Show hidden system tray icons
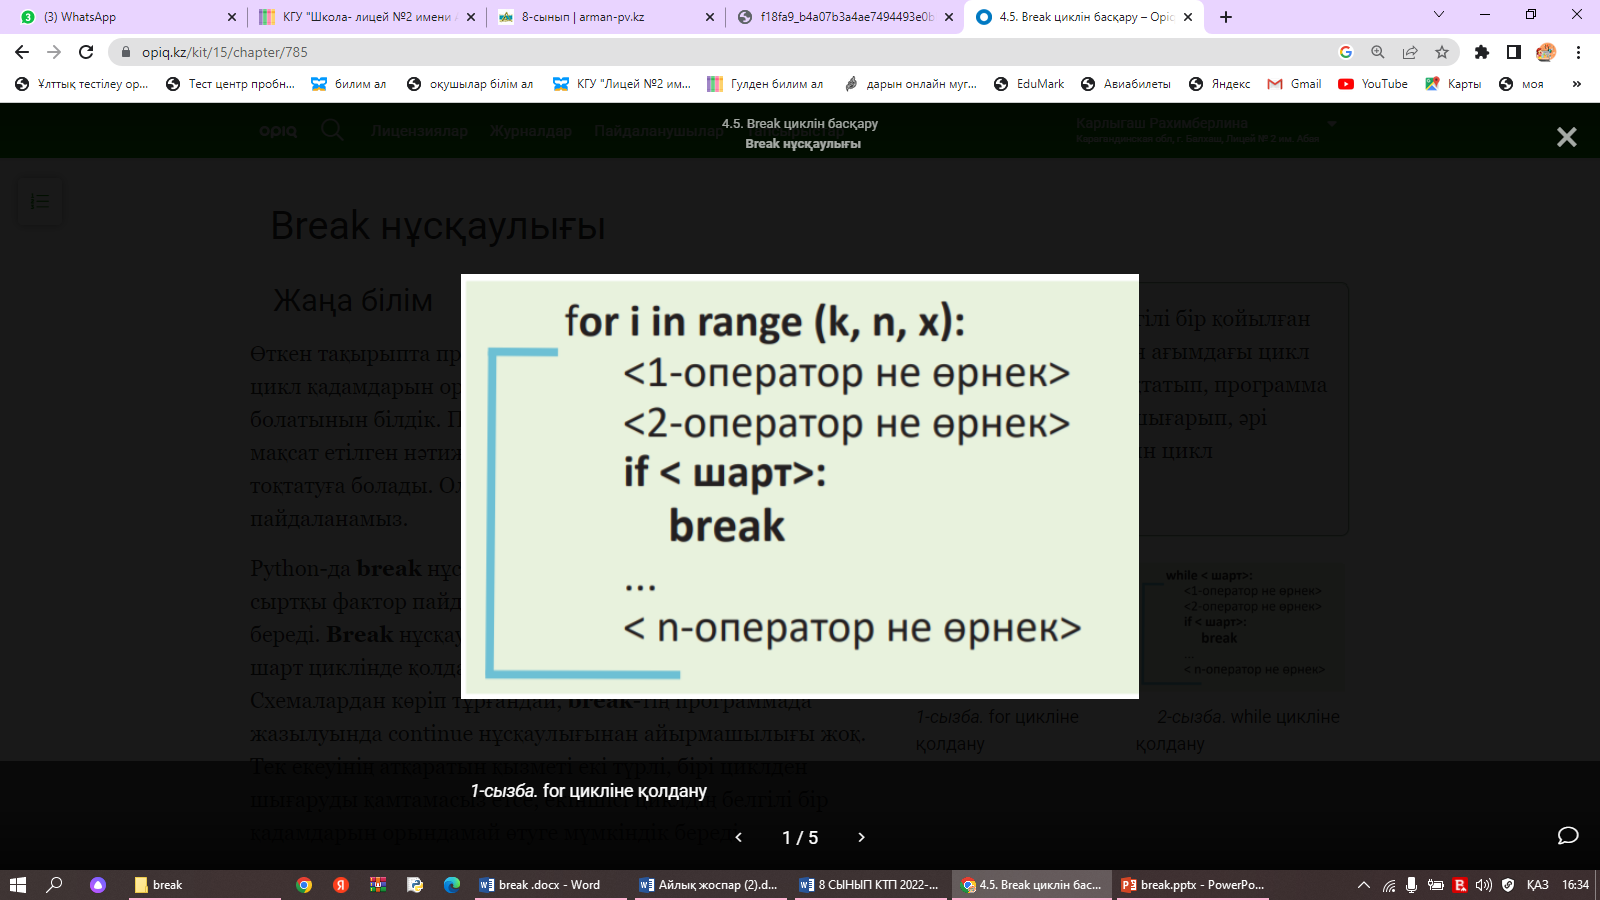The width and height of the screenshot is (1600, 900). tap(1363, 885)
